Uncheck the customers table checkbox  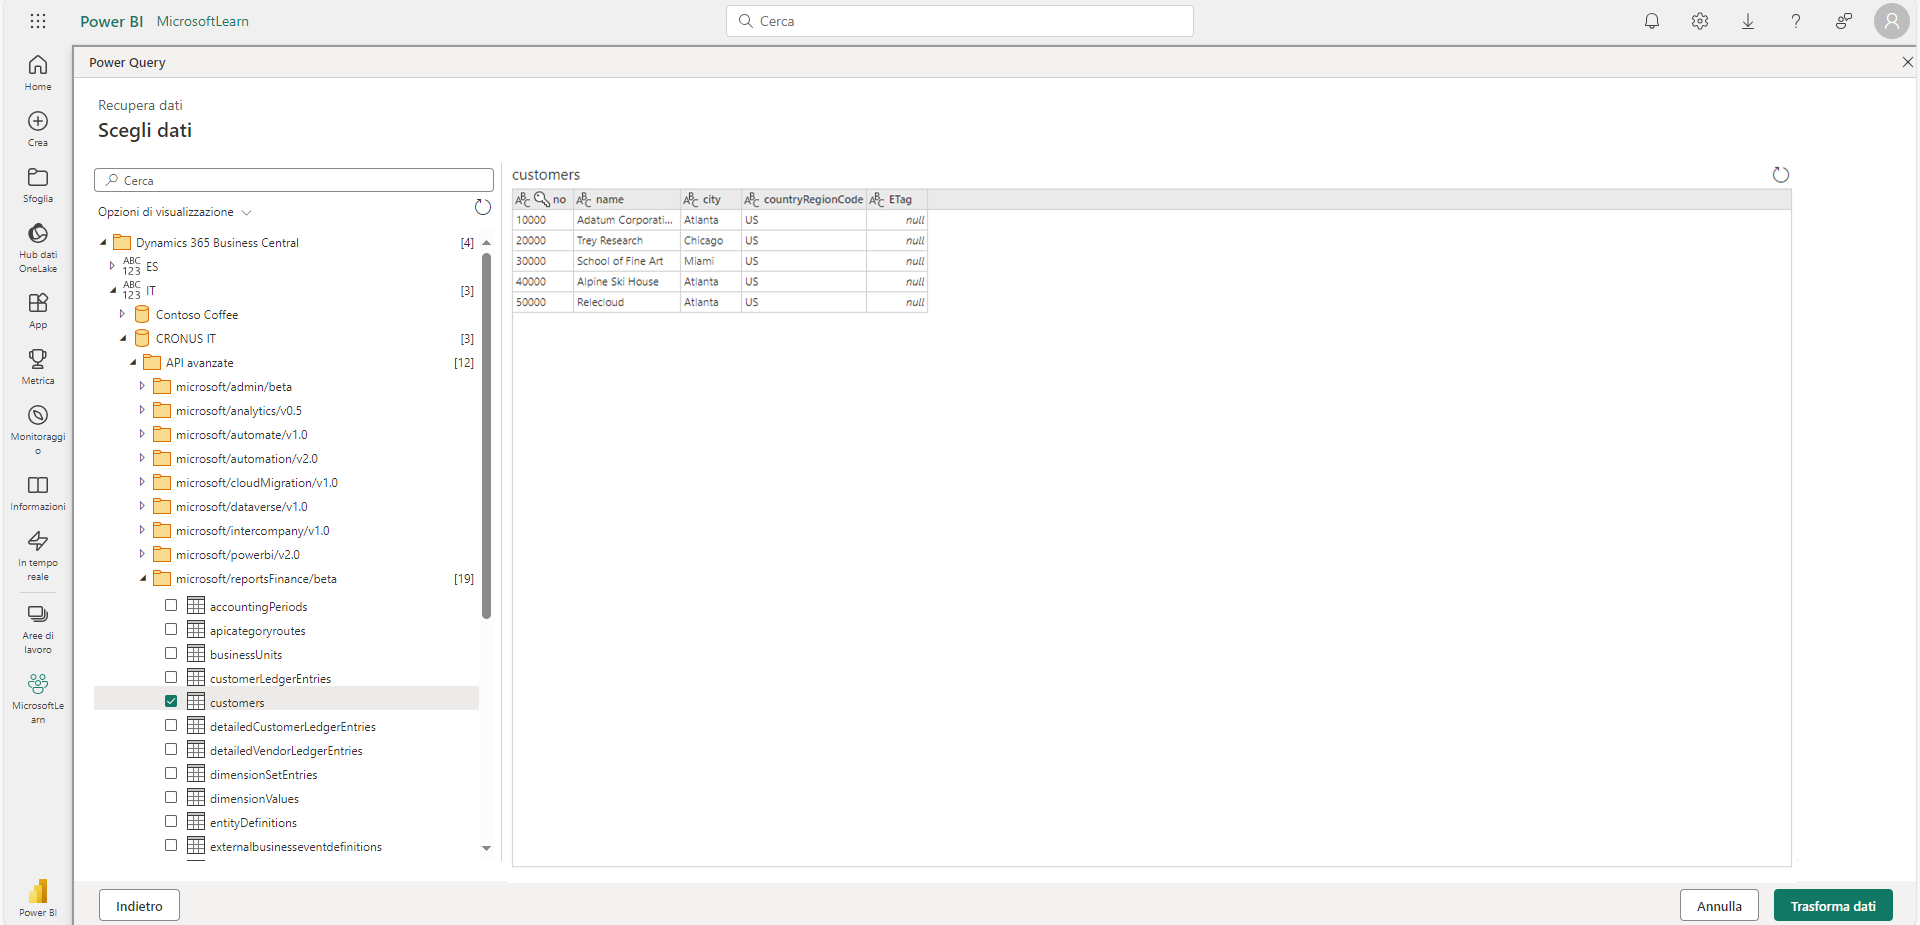171,701
